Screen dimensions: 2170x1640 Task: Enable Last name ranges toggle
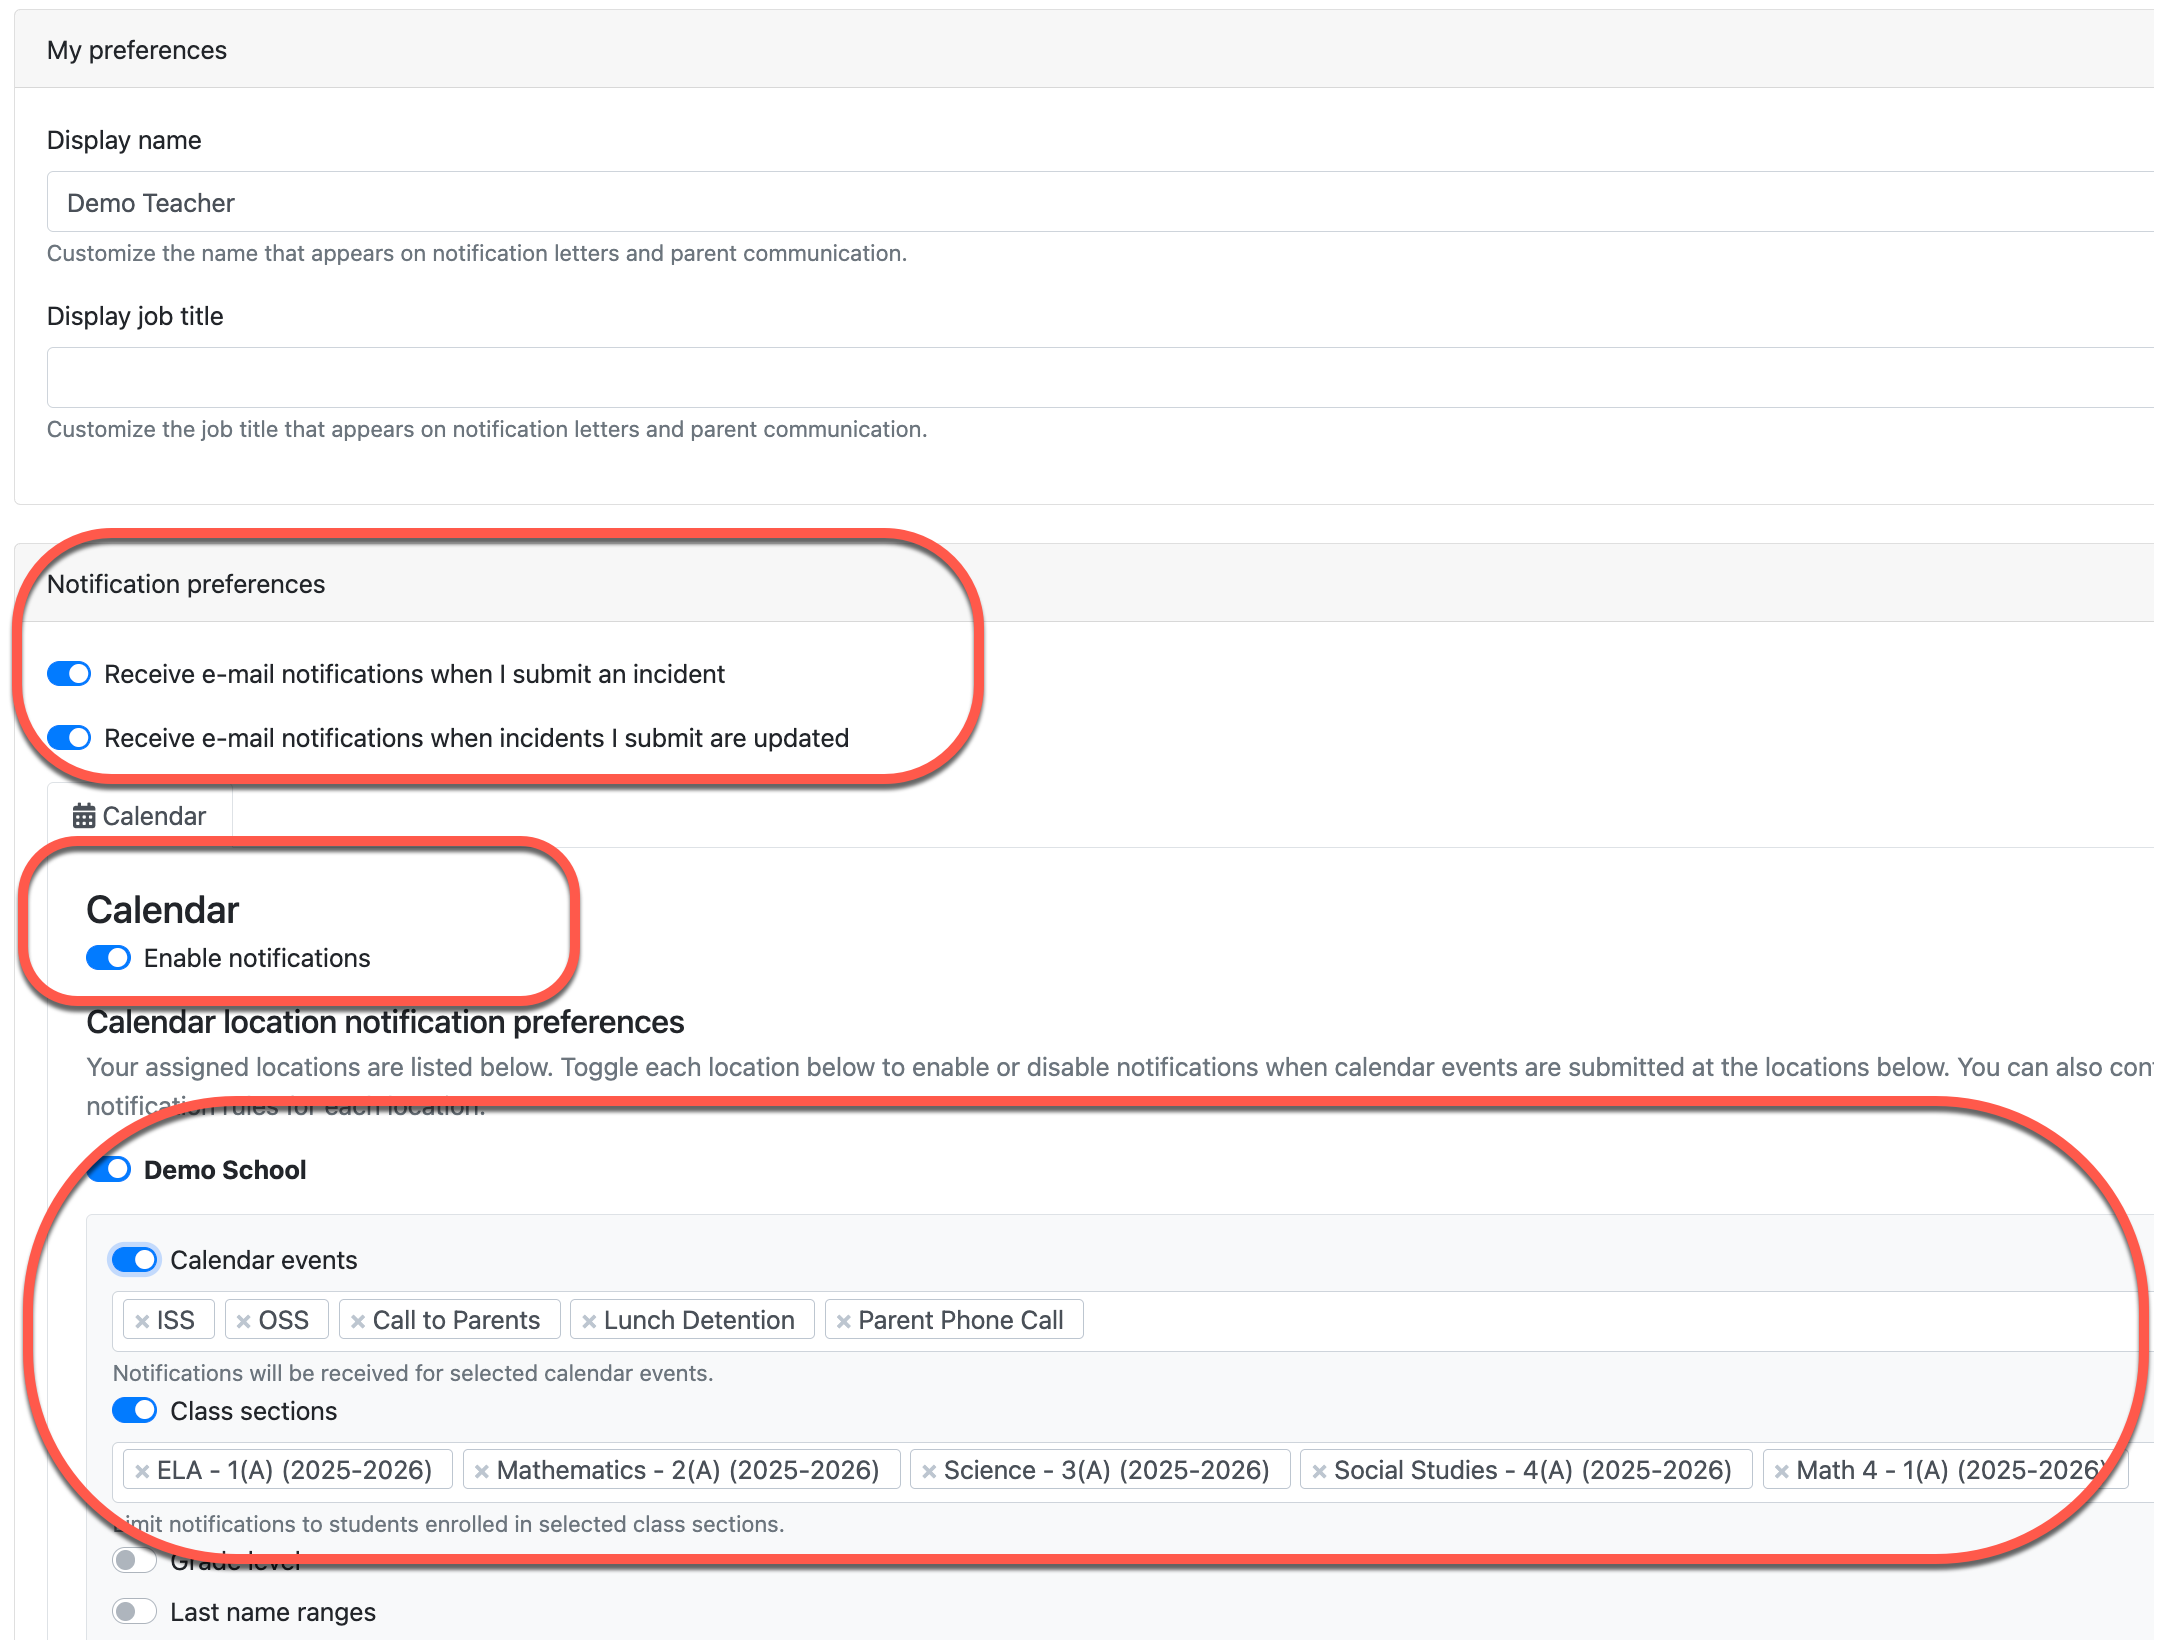(134, 1611)
